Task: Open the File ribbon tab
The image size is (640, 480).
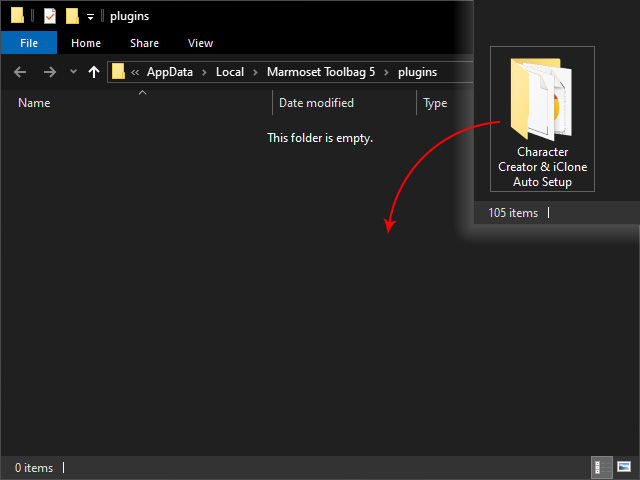Action: pyautogui.click(x=29, y=43)
